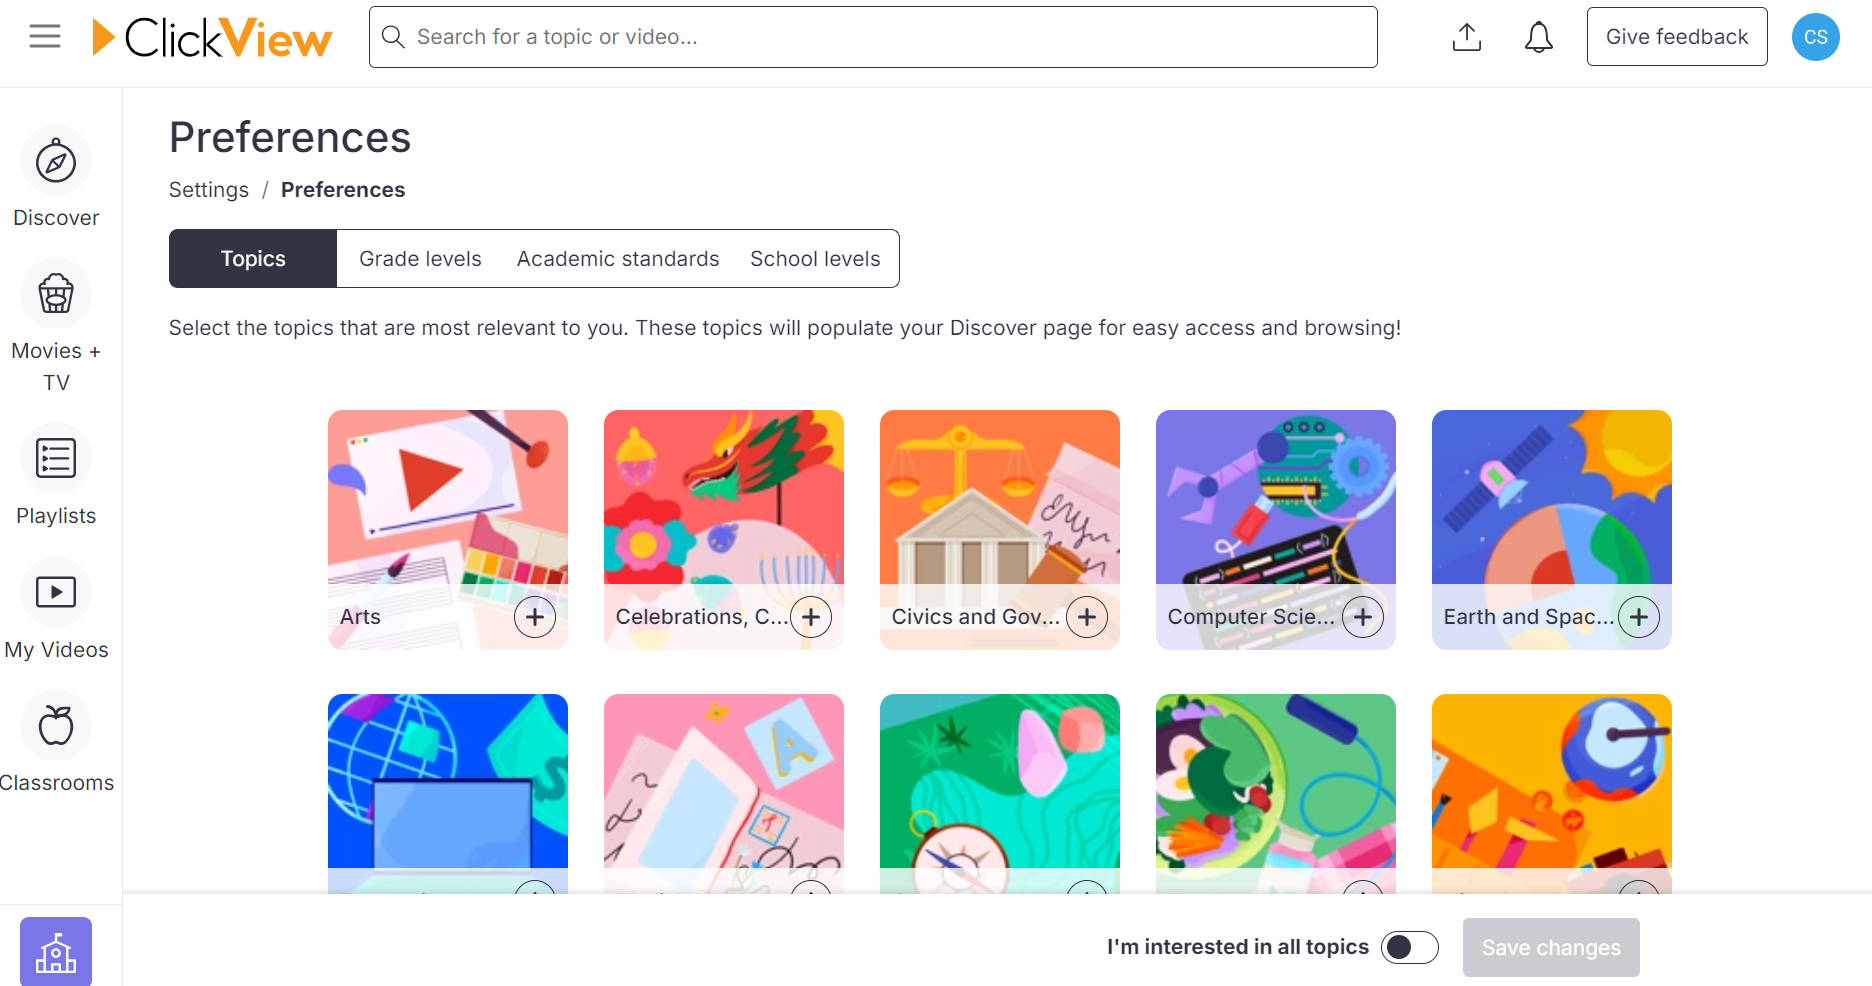
Task: Toggle I'm interested in all topics switch
Action: point(1410,947)
